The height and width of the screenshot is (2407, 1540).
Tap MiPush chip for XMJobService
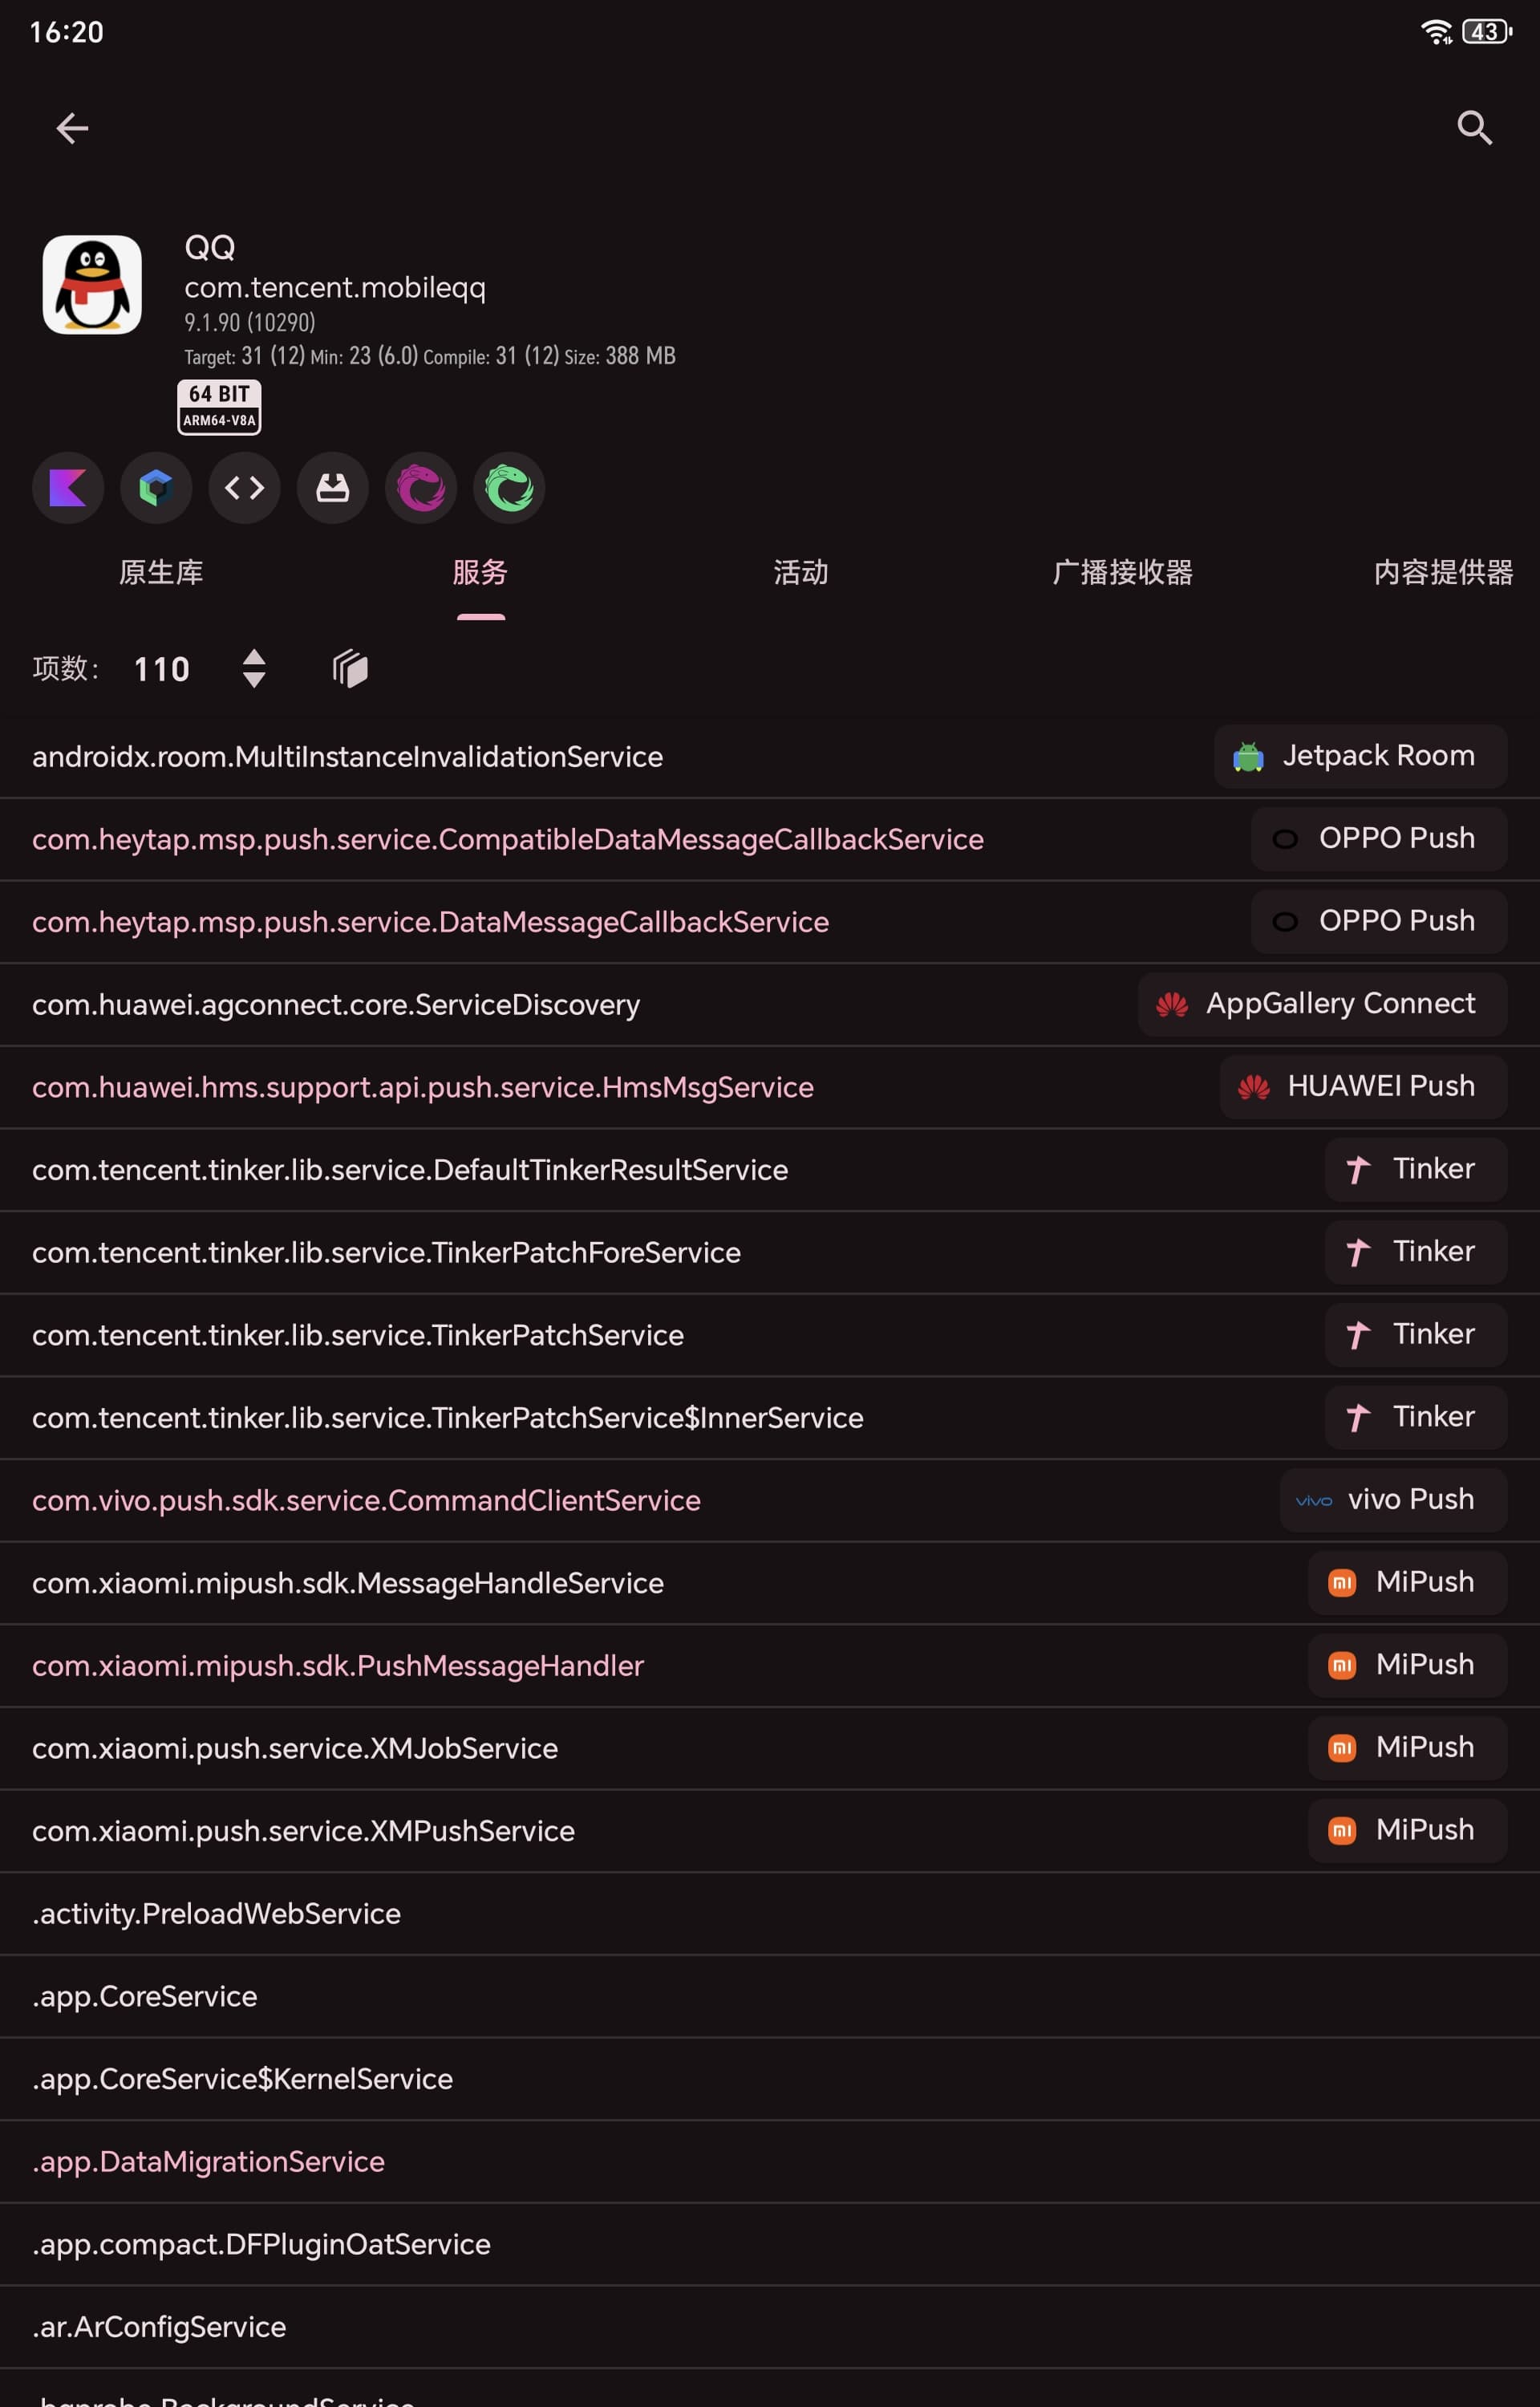coord(1407,1747)
